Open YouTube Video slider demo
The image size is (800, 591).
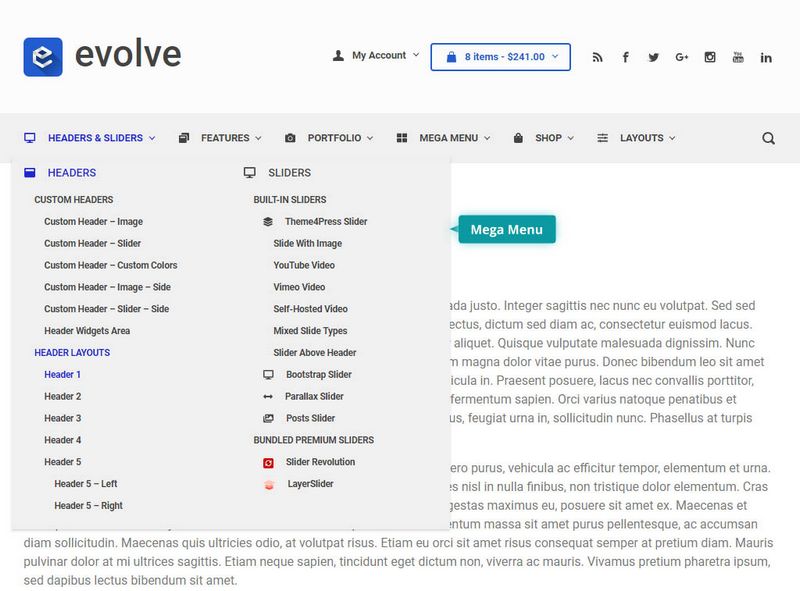304,265
